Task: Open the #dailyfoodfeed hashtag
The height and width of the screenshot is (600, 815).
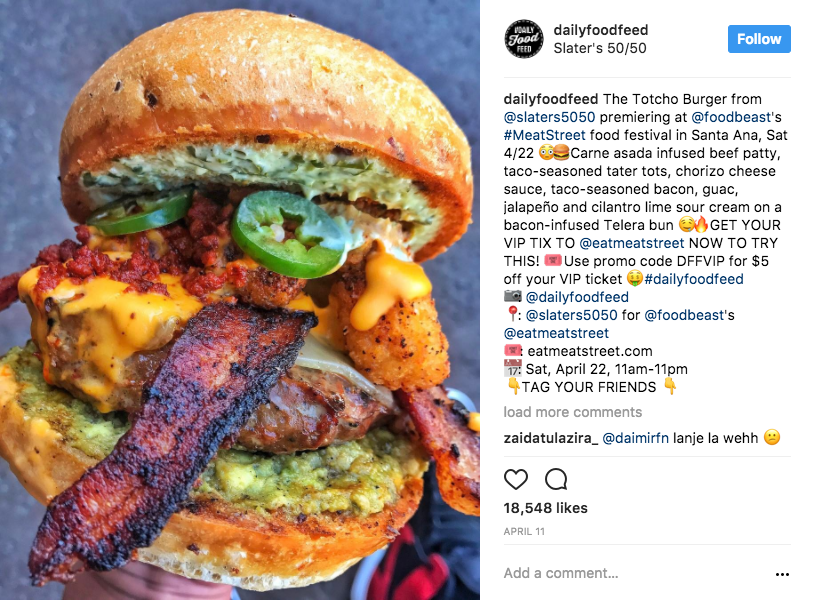Action: point(694,279)
